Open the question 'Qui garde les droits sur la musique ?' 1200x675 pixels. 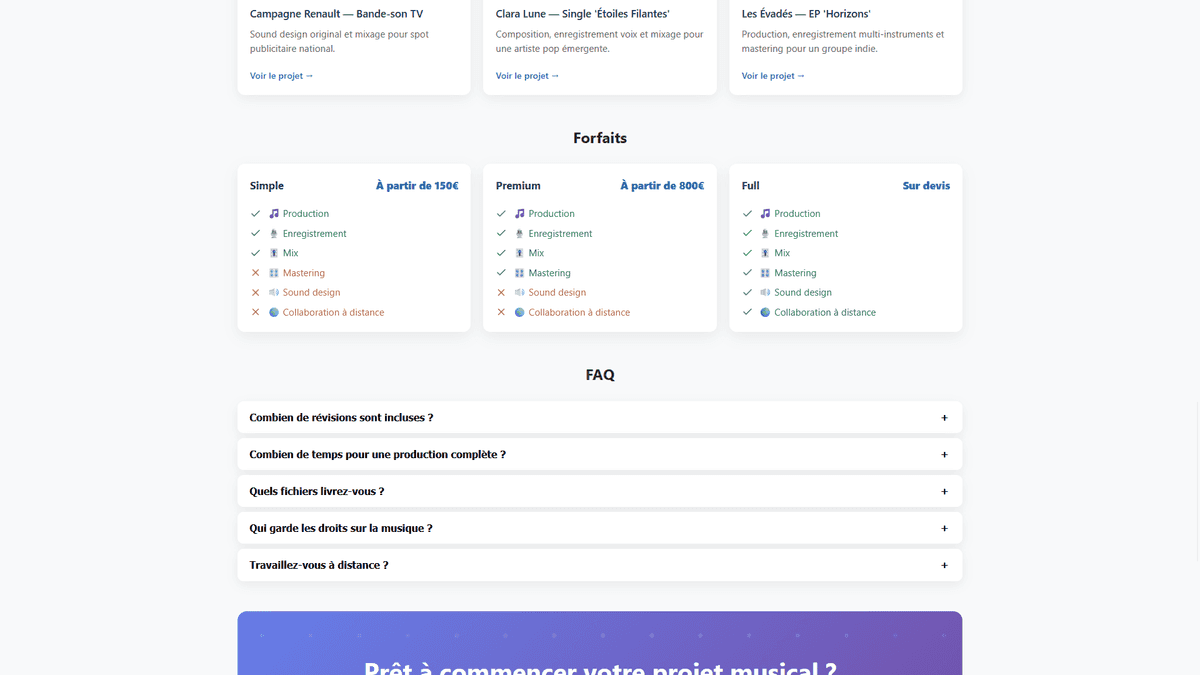(x=600, y=528)
